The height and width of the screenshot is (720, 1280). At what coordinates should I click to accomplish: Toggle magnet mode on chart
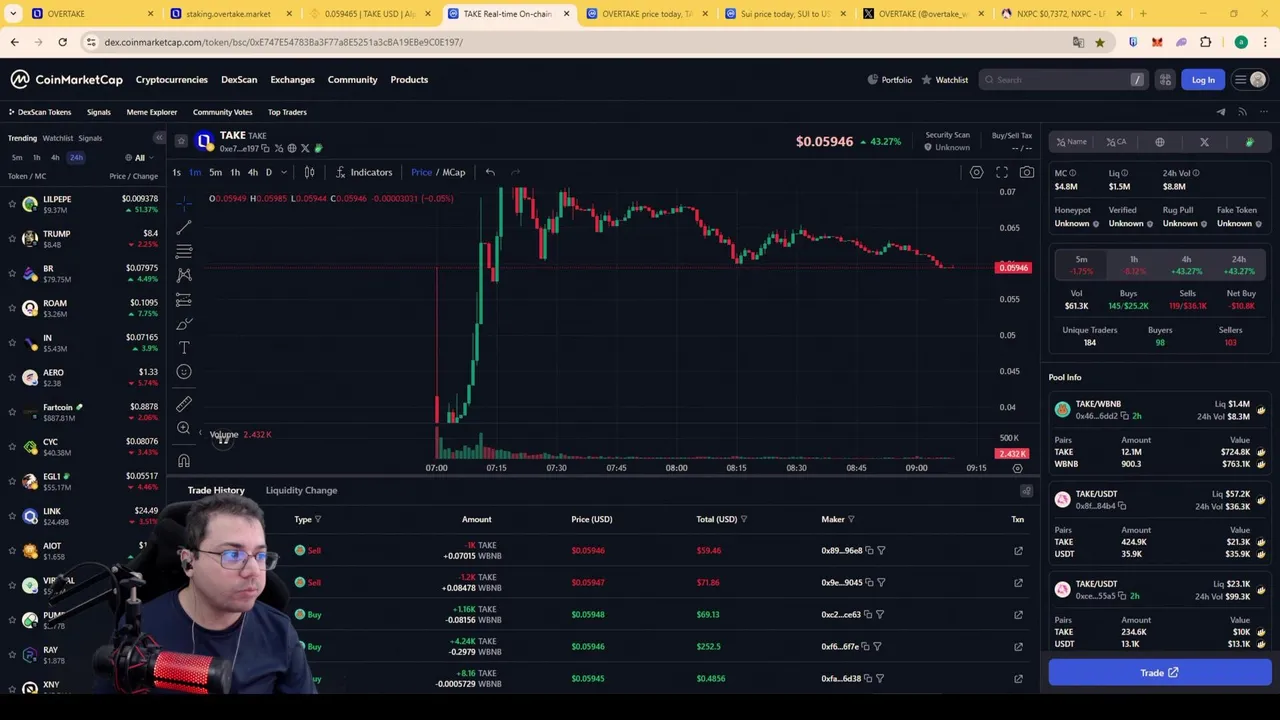tap(184, 460)
